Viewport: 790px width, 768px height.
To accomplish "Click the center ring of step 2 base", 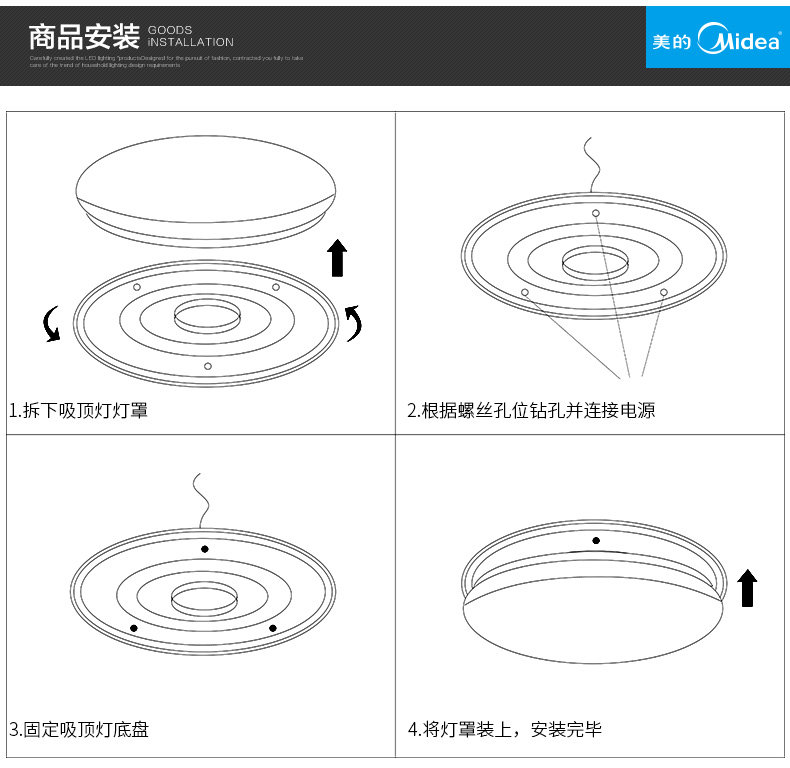I will point(595,263).
